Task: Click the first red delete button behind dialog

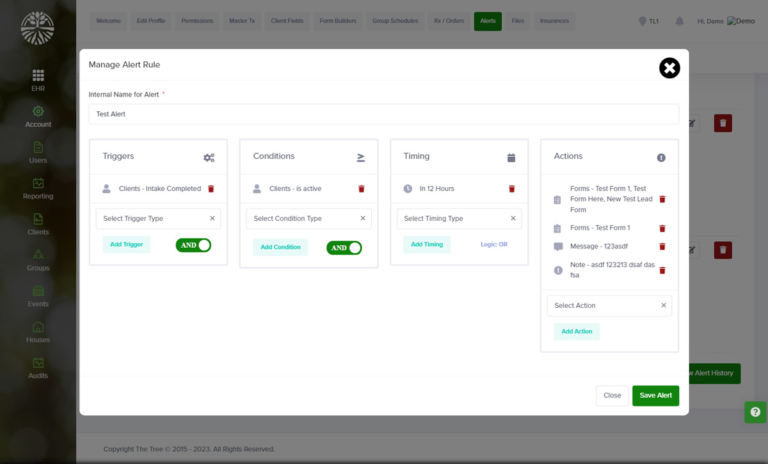Action: tap(723, 123)
